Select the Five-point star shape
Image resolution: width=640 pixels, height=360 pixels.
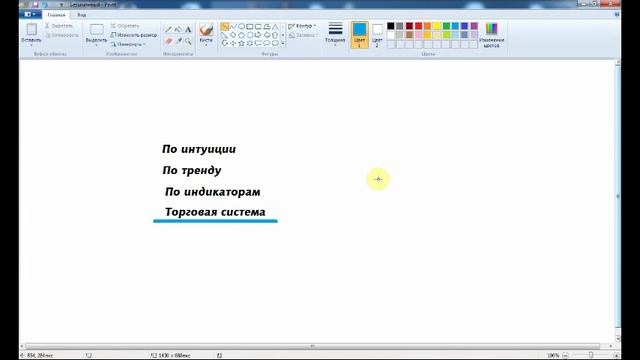[241, 43]
